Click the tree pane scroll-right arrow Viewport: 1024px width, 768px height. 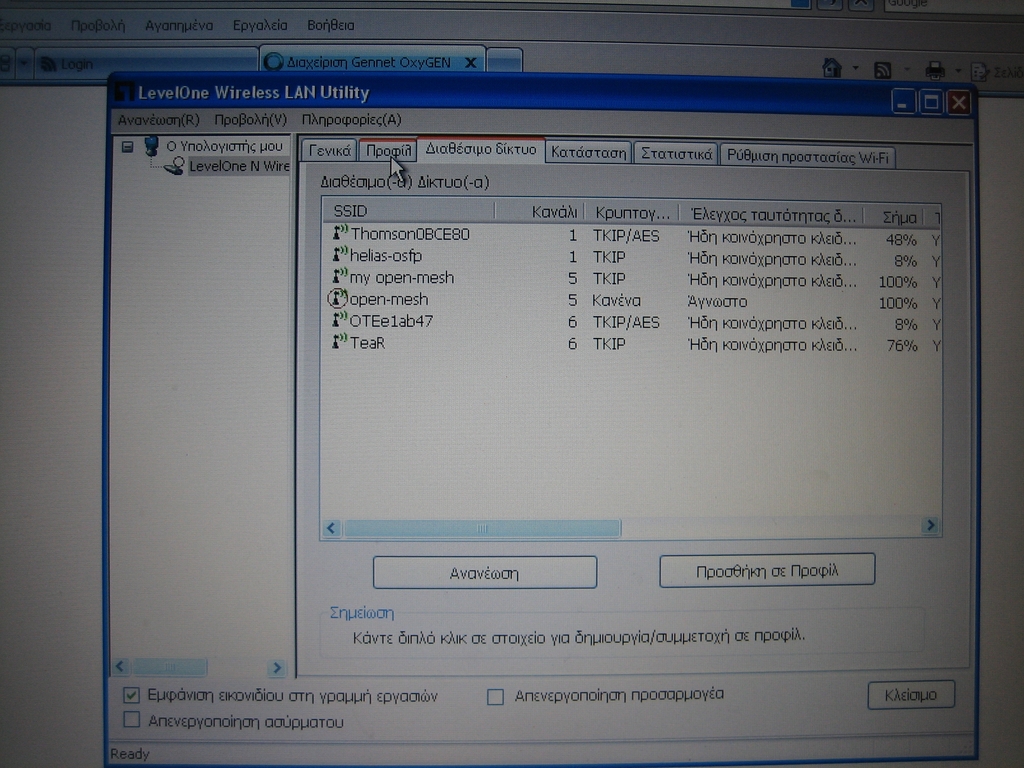(x=277, y=667)
